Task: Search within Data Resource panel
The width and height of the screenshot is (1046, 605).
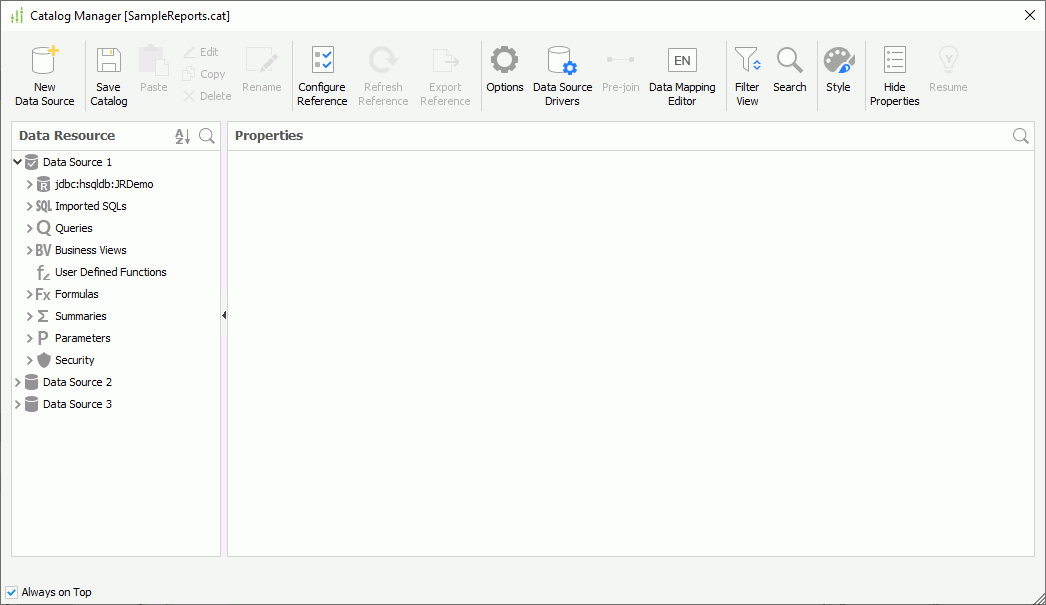Action: tap(207, 136)
